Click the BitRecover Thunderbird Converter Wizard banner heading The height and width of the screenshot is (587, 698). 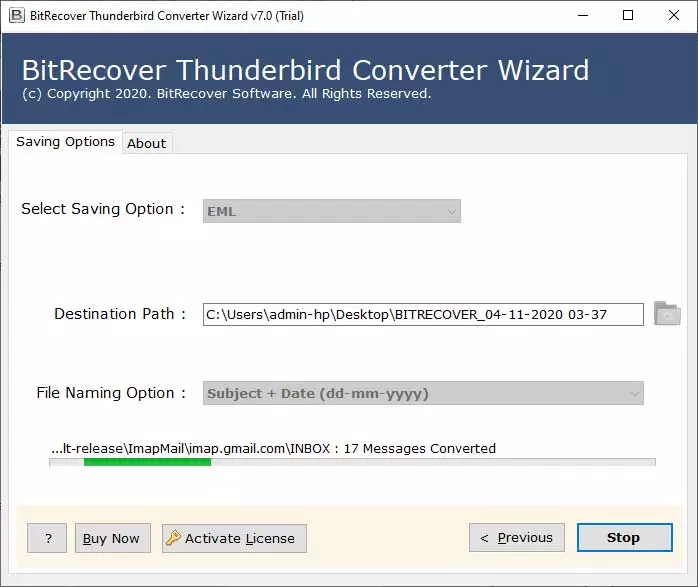[305, 71]
